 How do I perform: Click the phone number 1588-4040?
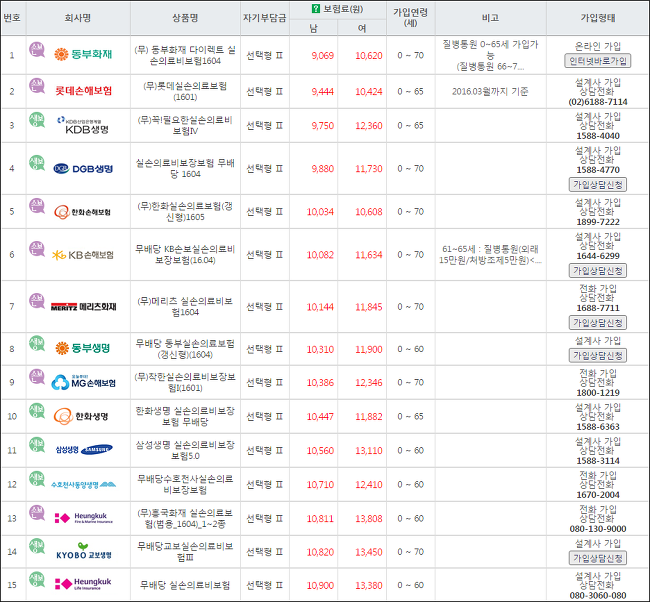(598, 136)
